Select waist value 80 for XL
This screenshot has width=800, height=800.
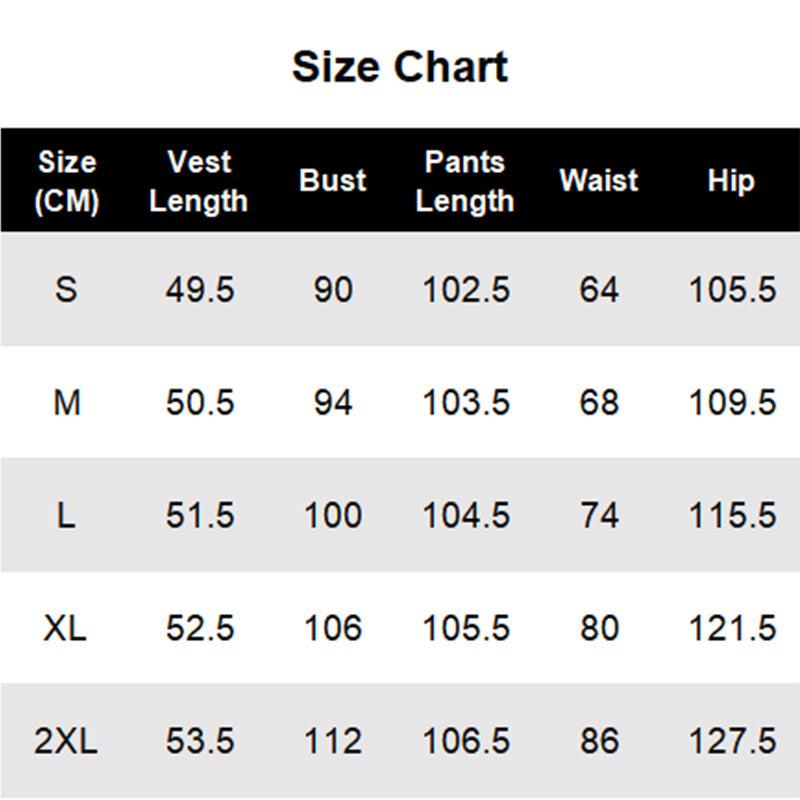599,628
